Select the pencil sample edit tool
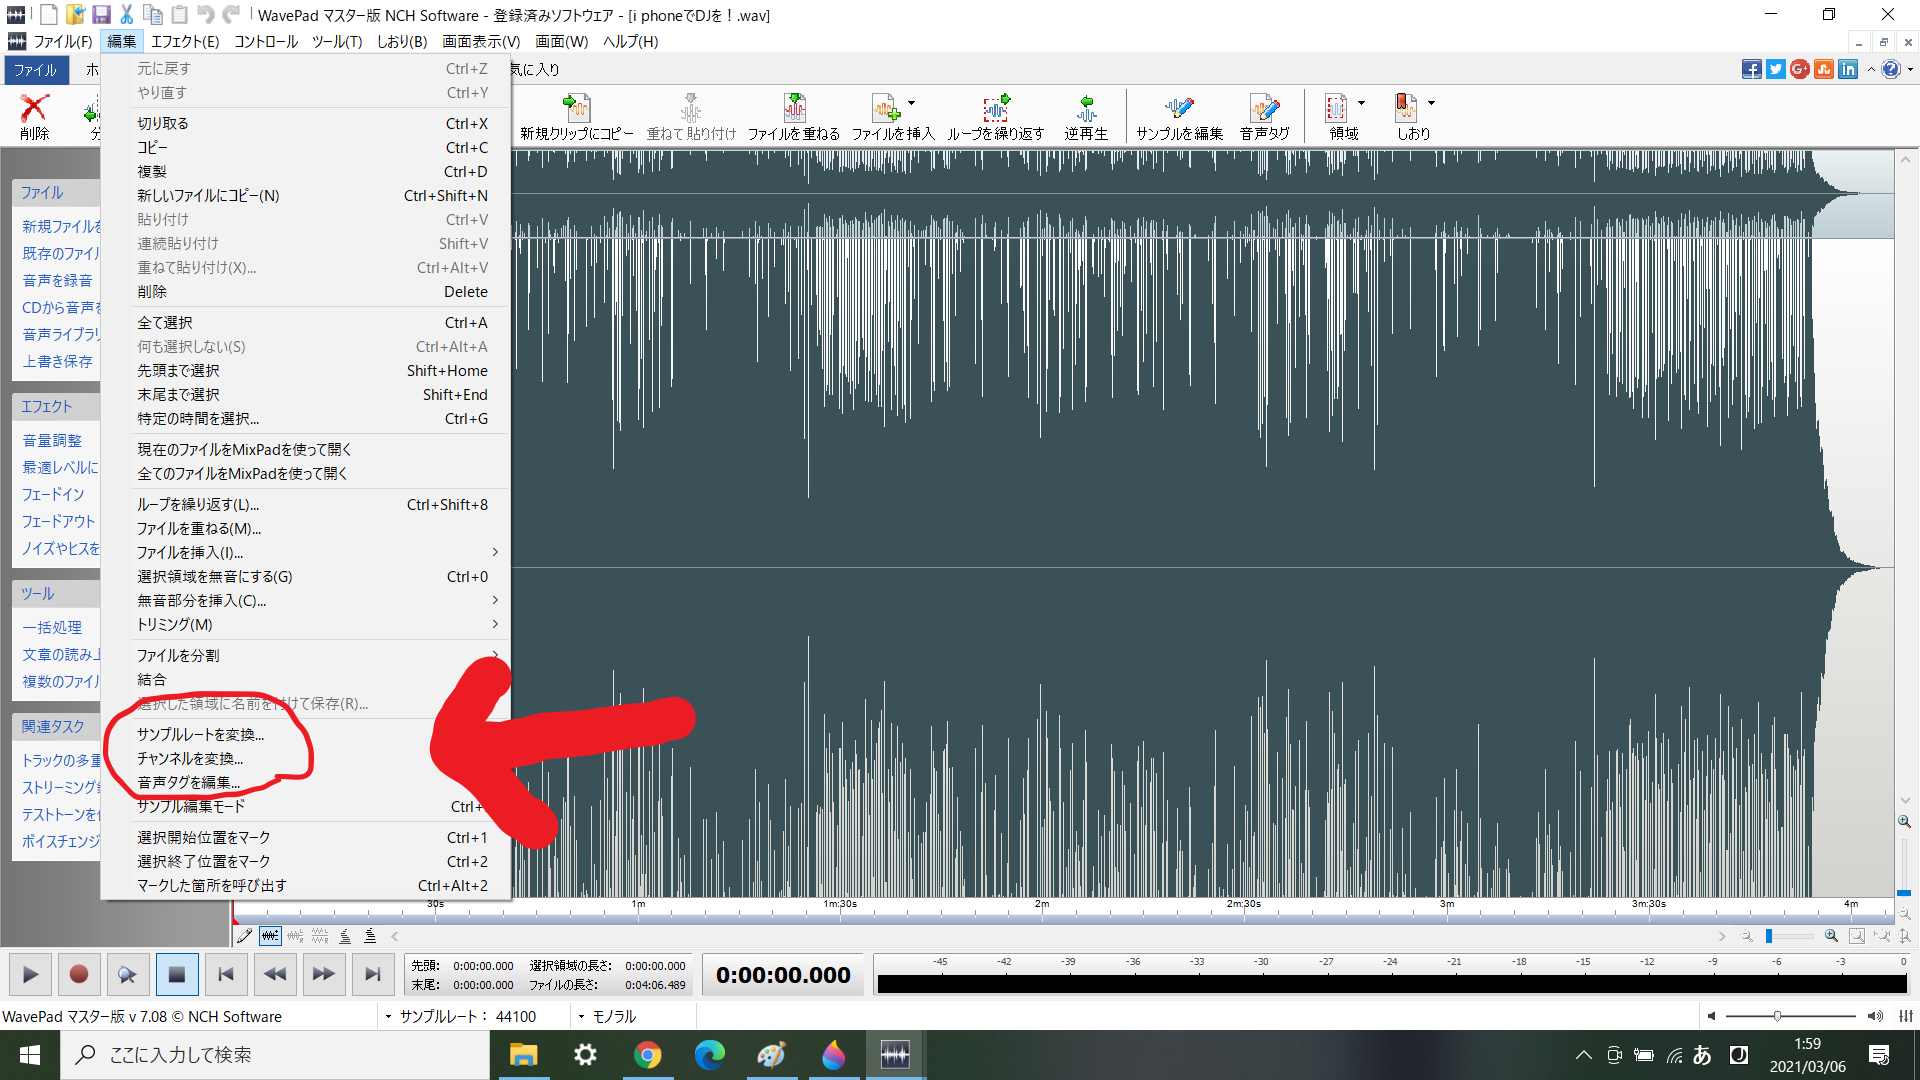The width and height of the screenshot is (1920, 1080). (244, 936)
